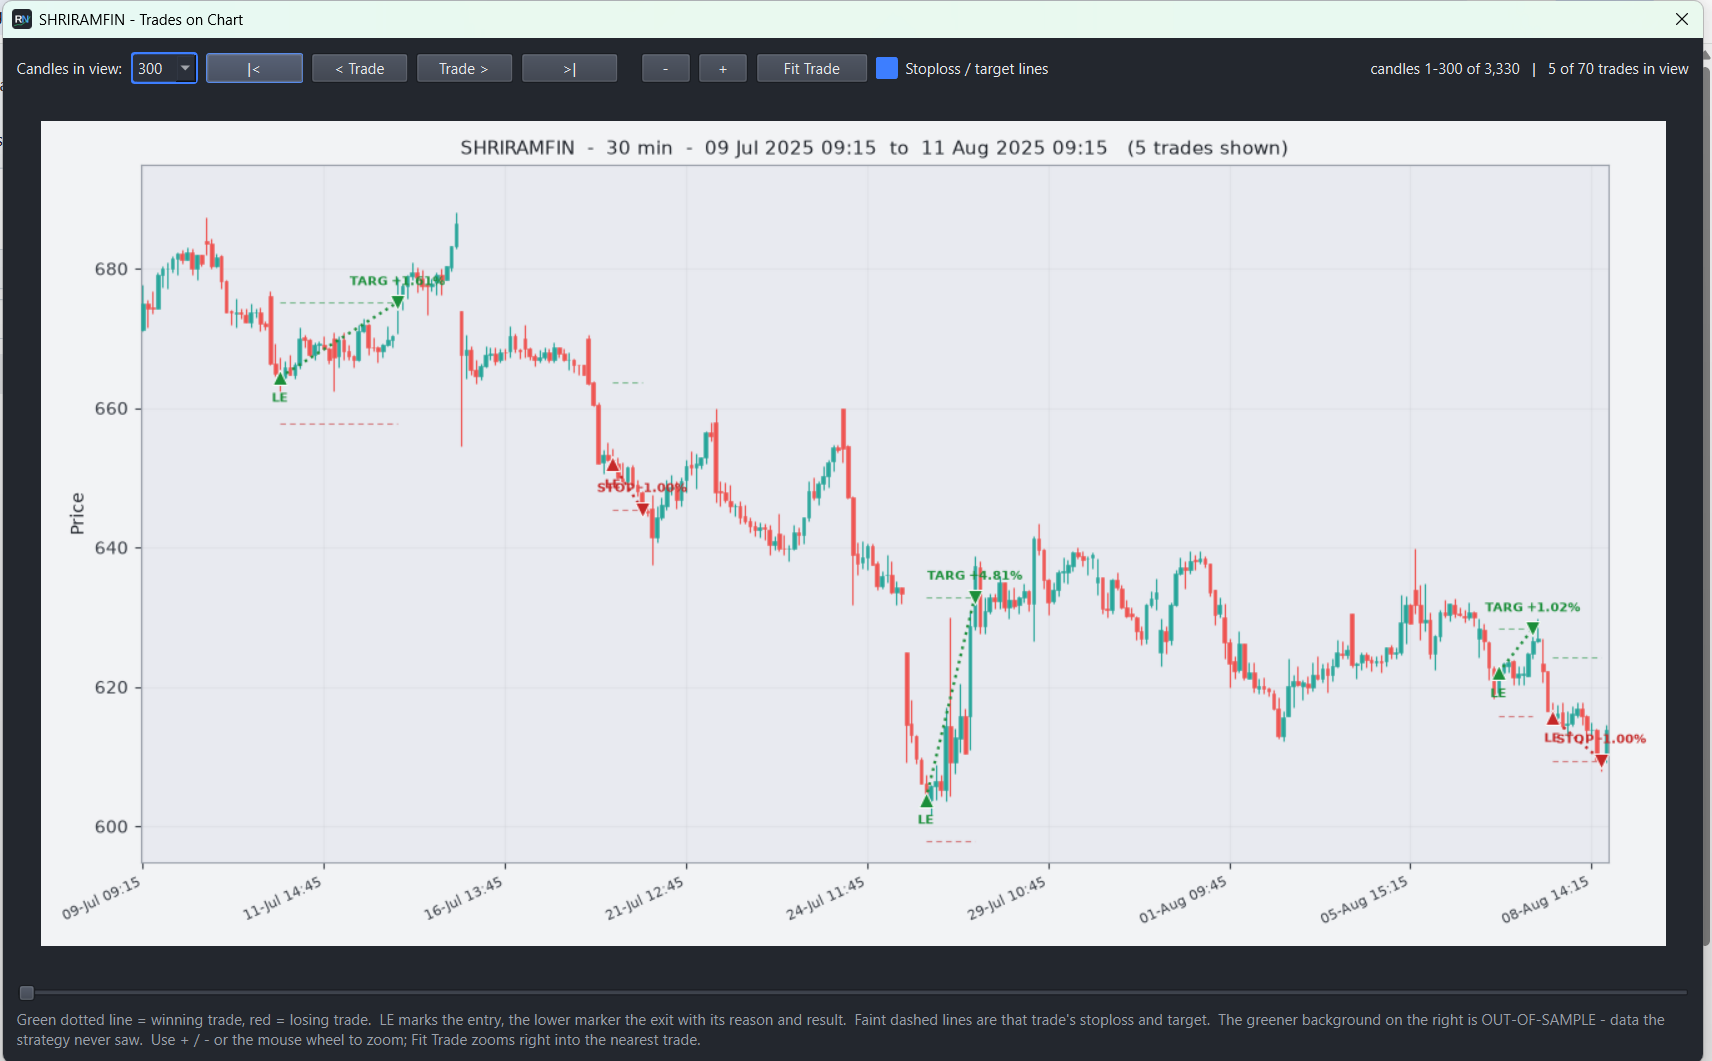Toggle the Stoploss / target lines checkbox

pyautogui.click(x=886, y=68)
